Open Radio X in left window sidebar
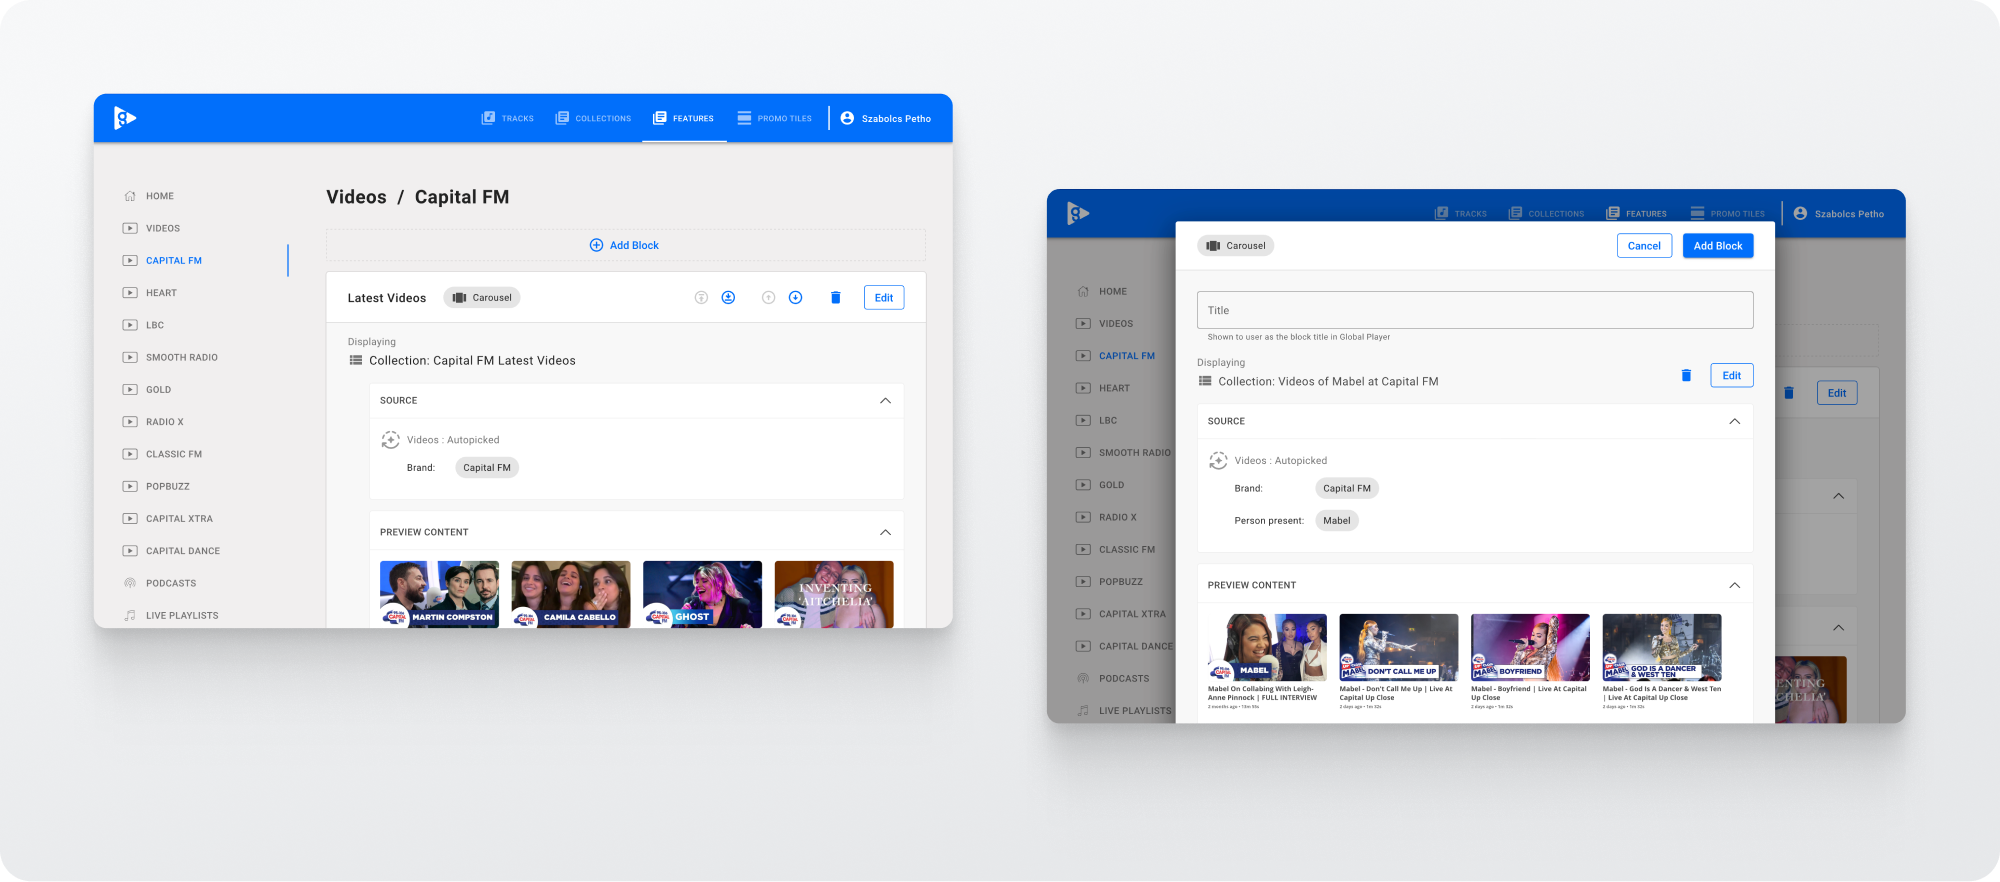Screen dimensions: 2000x882 pos(153,422)
